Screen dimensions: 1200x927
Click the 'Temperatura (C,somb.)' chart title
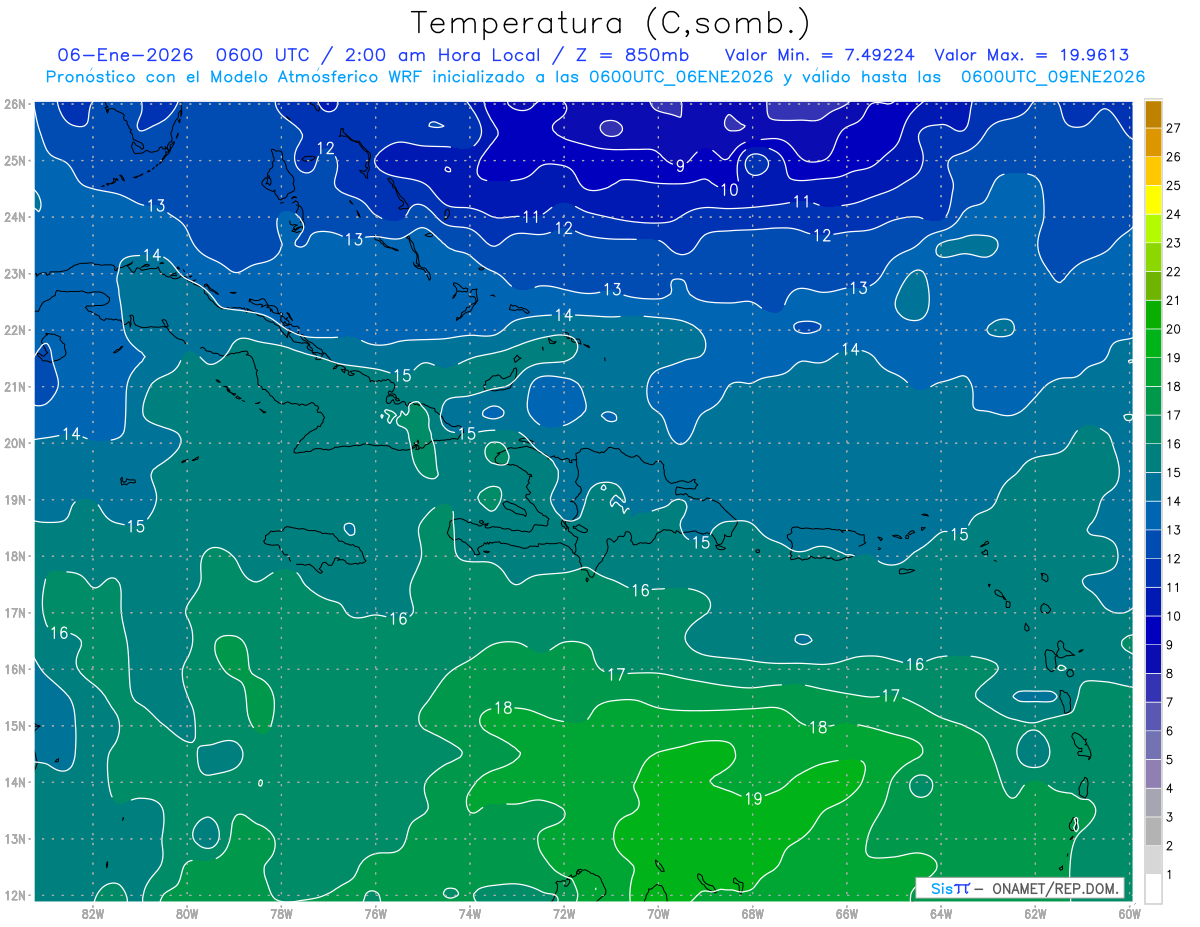610,24
